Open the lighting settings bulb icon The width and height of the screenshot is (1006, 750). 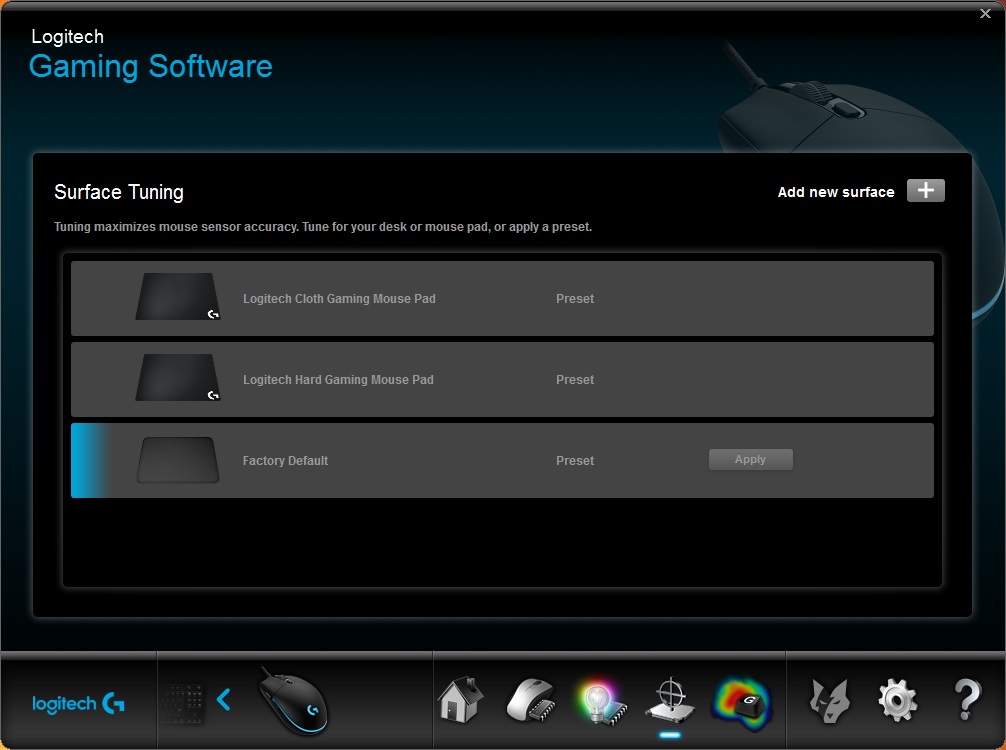coord(601,702)
